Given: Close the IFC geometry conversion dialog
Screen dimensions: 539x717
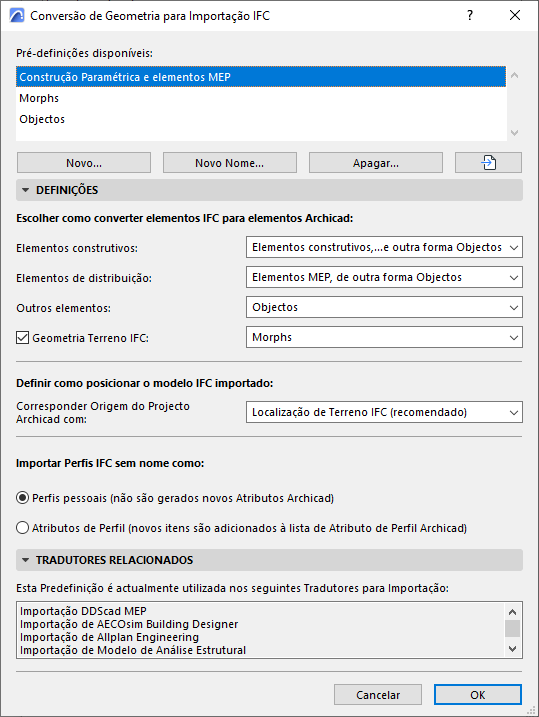Looking at the screenshot, I should pos(515,16).
